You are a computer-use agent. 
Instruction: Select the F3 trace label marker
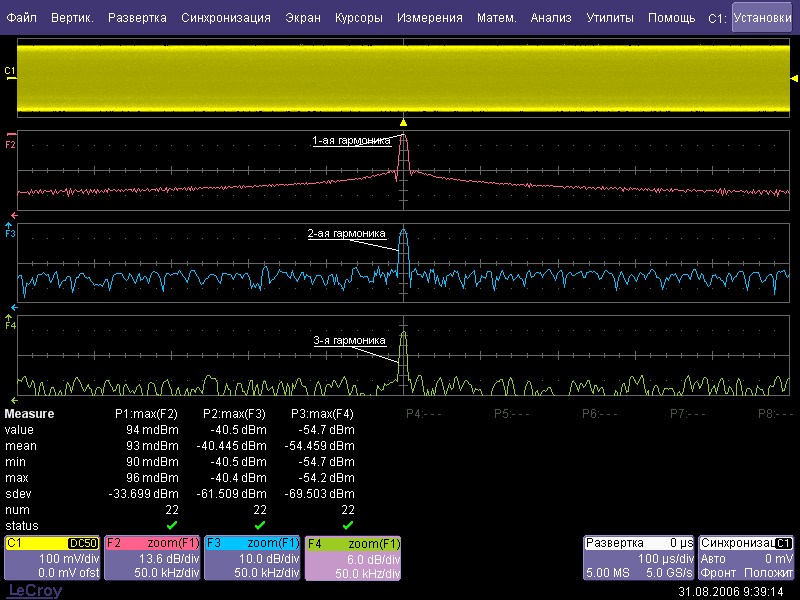point(11,232)
